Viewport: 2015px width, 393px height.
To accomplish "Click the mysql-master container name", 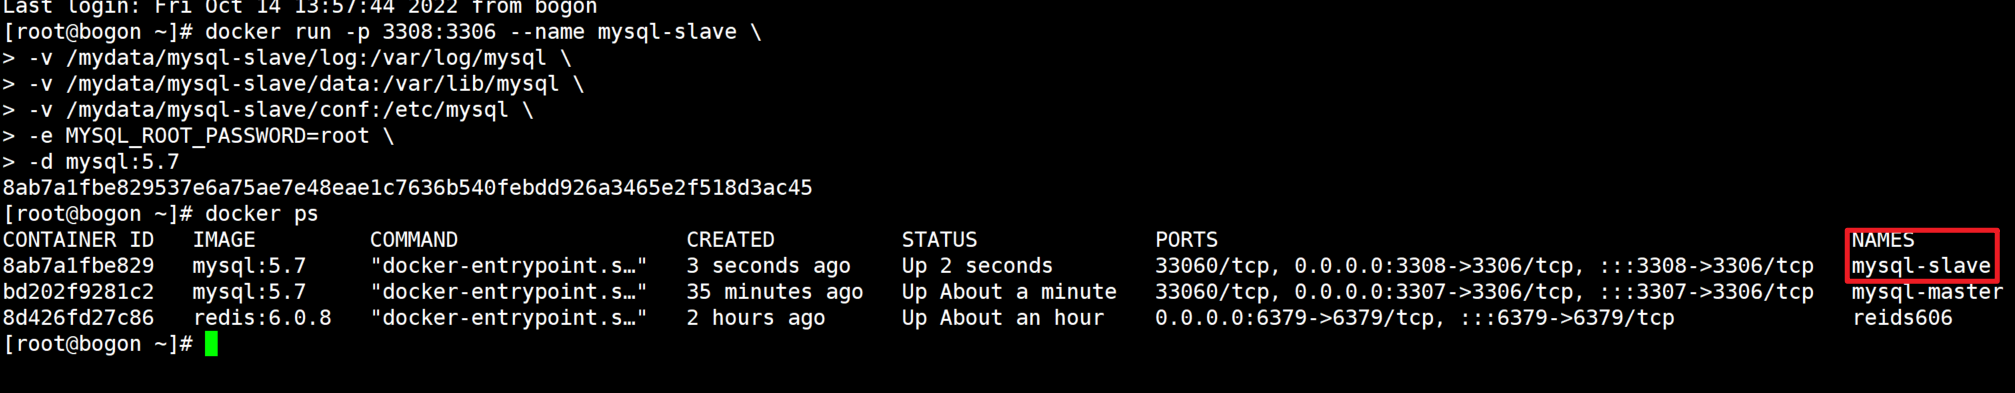I will coord(1927,292).
